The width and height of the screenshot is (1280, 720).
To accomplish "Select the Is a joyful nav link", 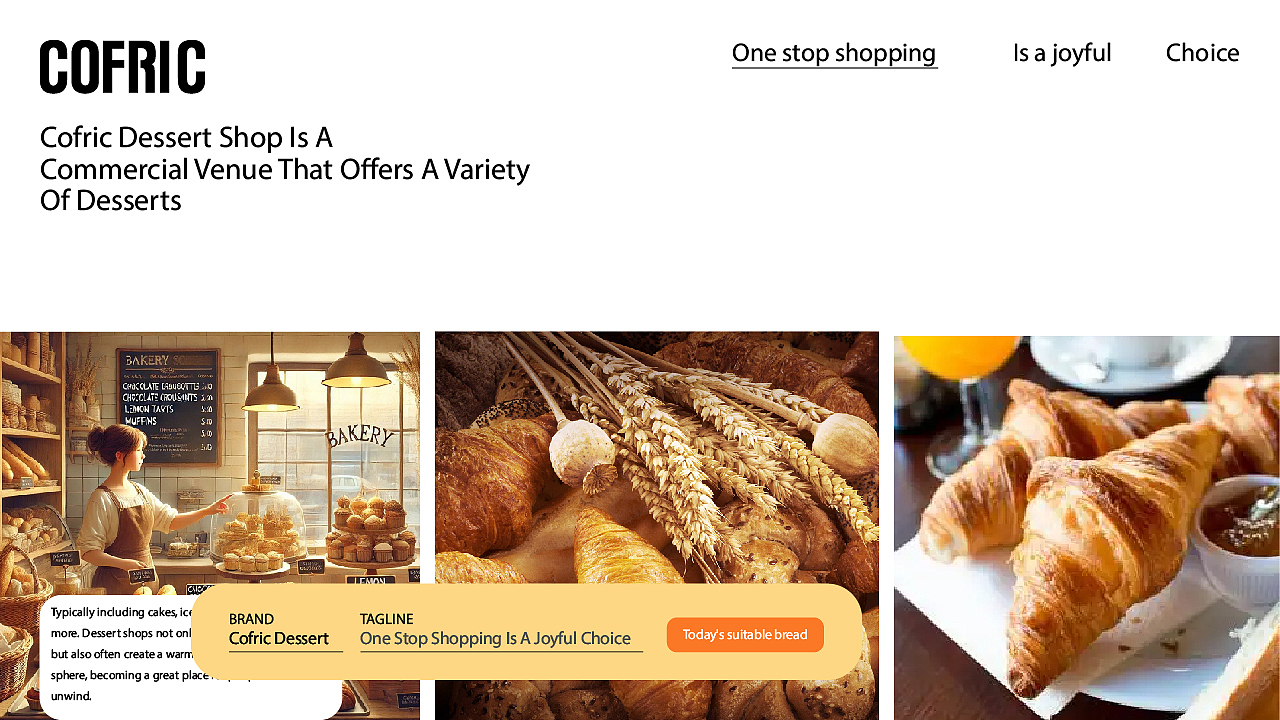I will pos(1062,53).
